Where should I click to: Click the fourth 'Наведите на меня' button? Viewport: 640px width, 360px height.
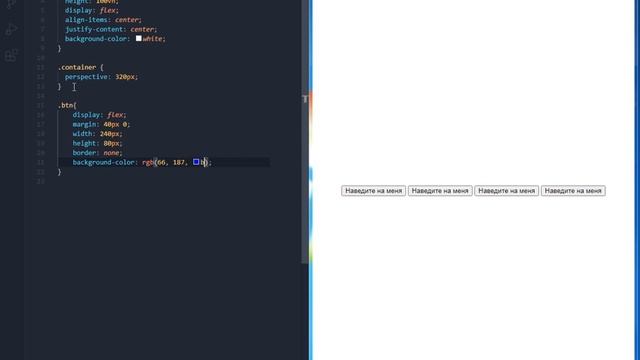point(573,191)
